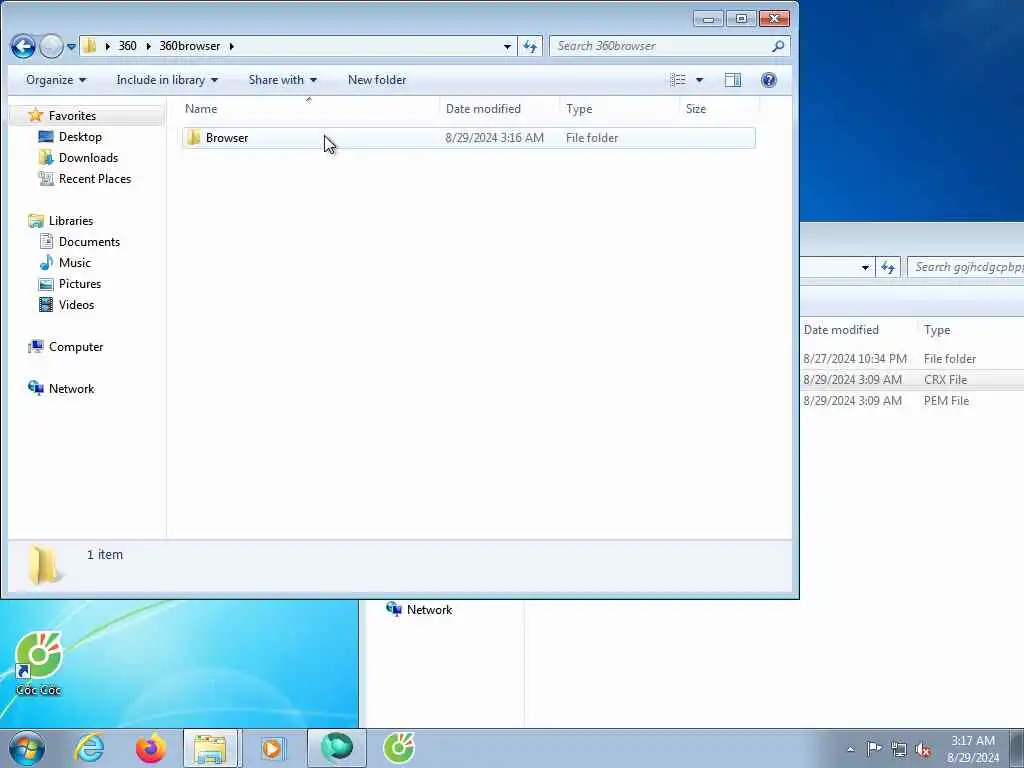Select Network in the front window pane
This screenshot has width=1024, height=768.
coord(71,389)
